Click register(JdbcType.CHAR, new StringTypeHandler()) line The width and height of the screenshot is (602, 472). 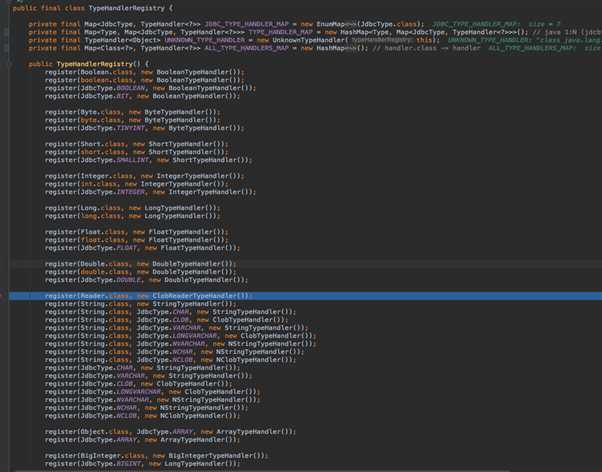coord(142,368)
